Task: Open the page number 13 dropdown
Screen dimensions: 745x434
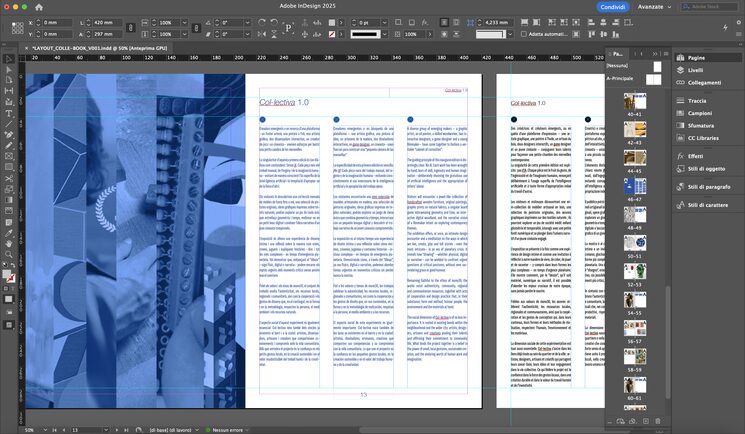Action: [x=105, y=430]
